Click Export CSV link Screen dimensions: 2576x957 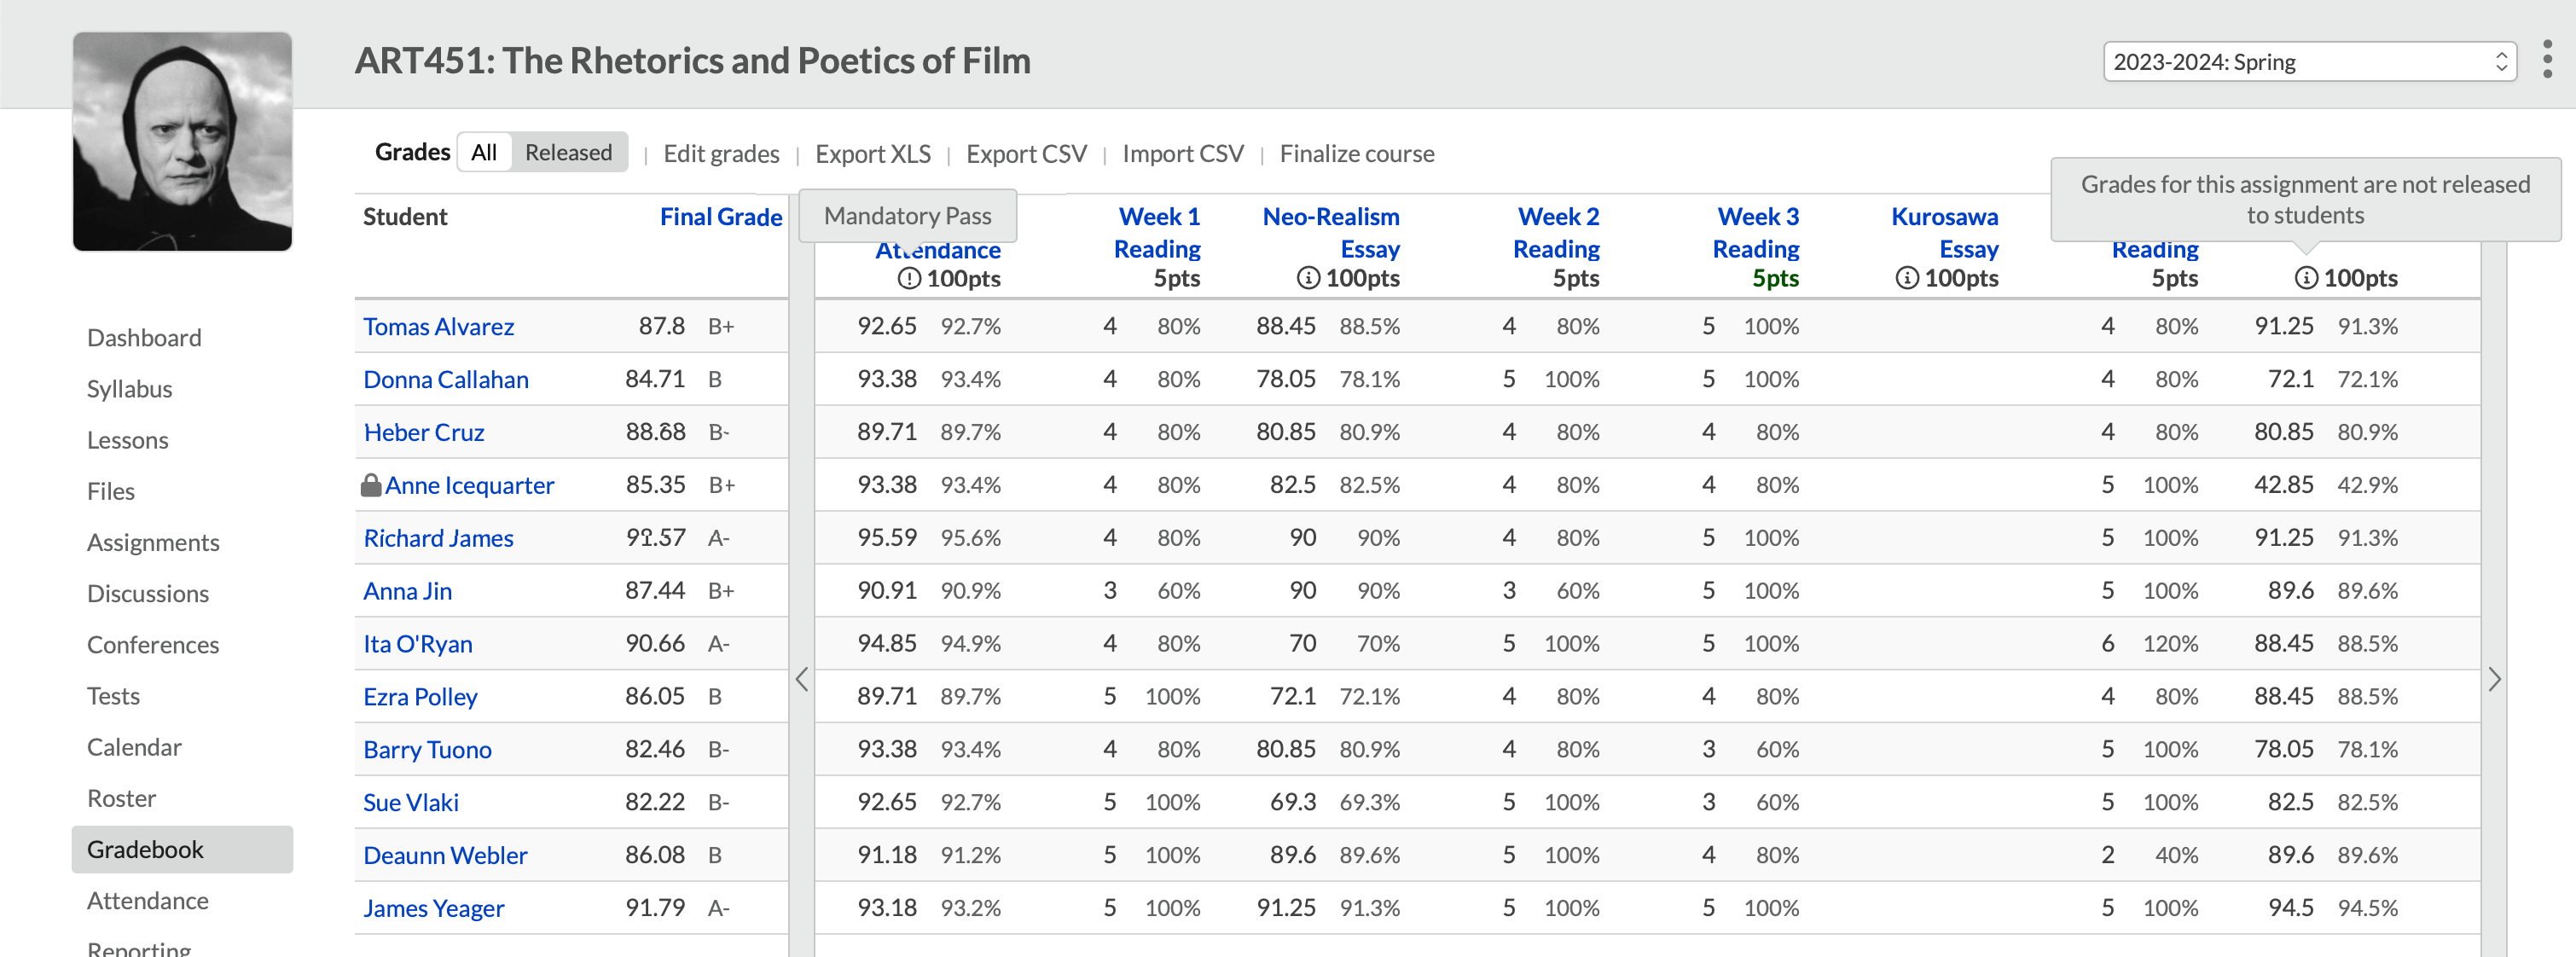pos(1025,154)
